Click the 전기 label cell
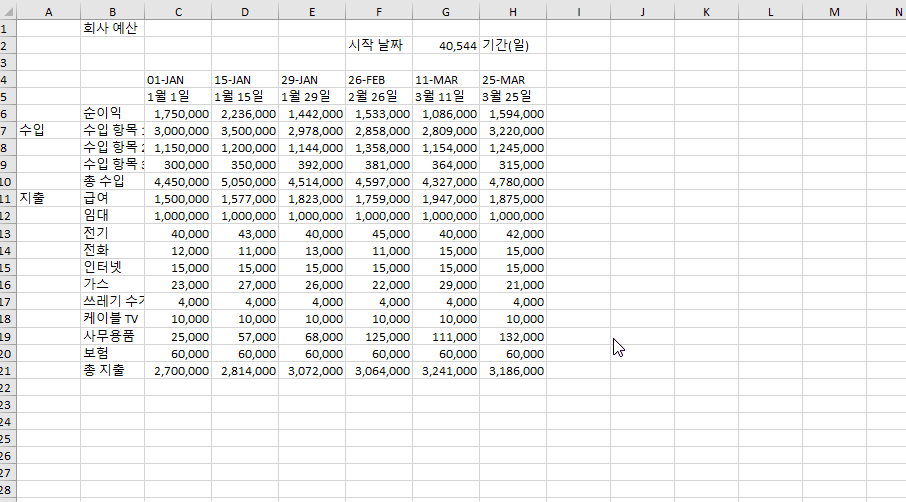This screenshot has width=906, height=502. 112,233
